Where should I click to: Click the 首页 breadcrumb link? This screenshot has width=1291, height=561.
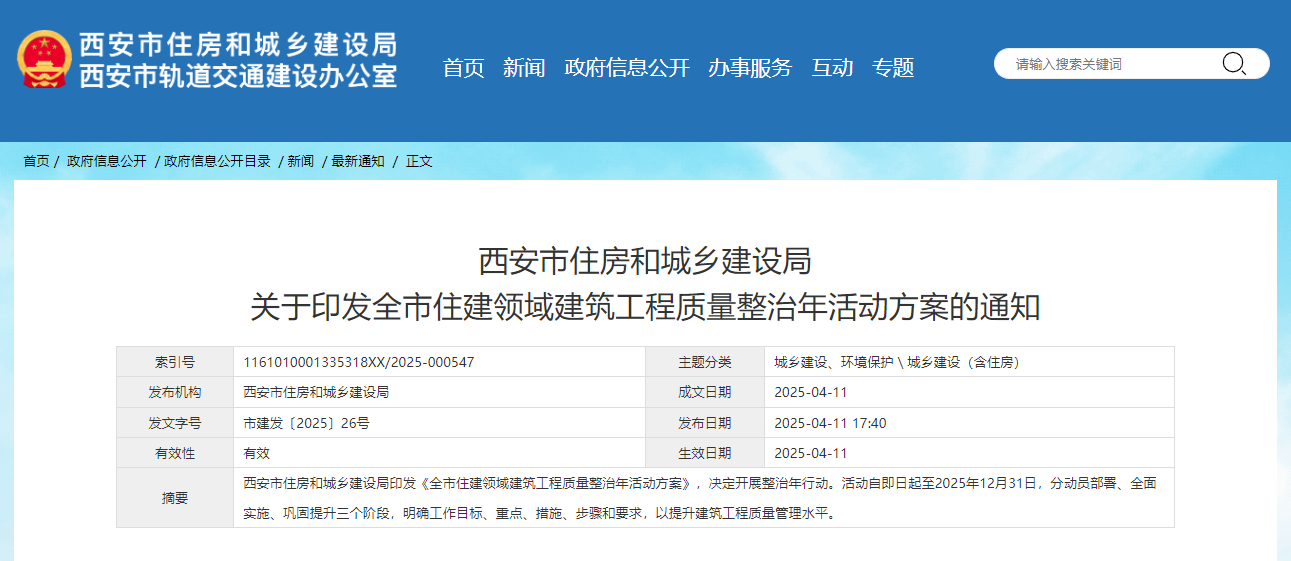click(36, 161)
